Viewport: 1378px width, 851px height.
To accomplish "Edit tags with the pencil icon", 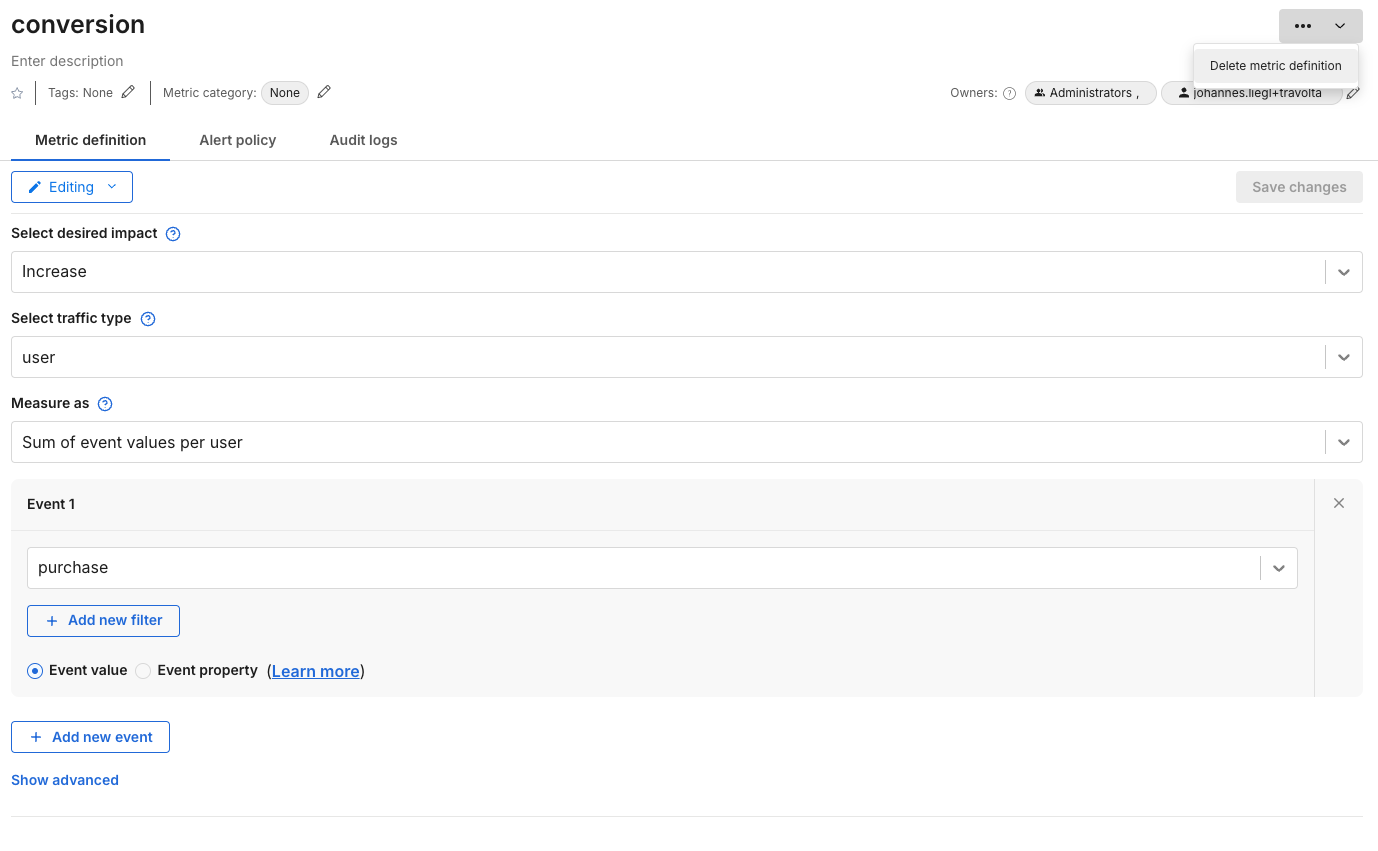I will [x=128, y=92].
